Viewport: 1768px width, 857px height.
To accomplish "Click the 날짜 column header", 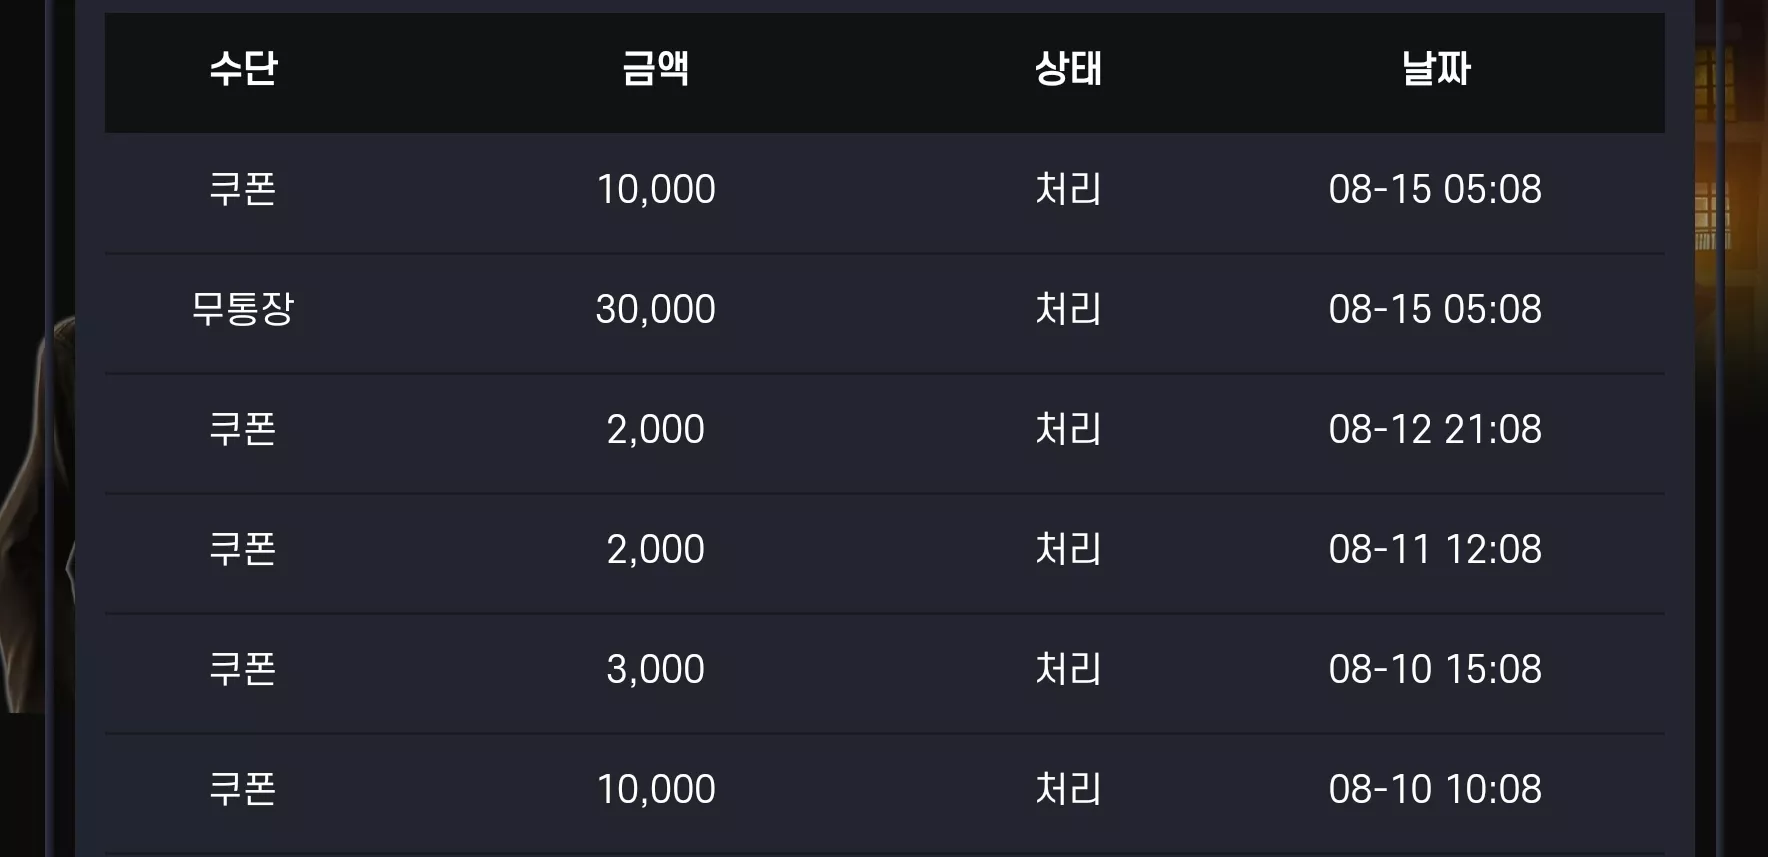I will (1435, 69).
